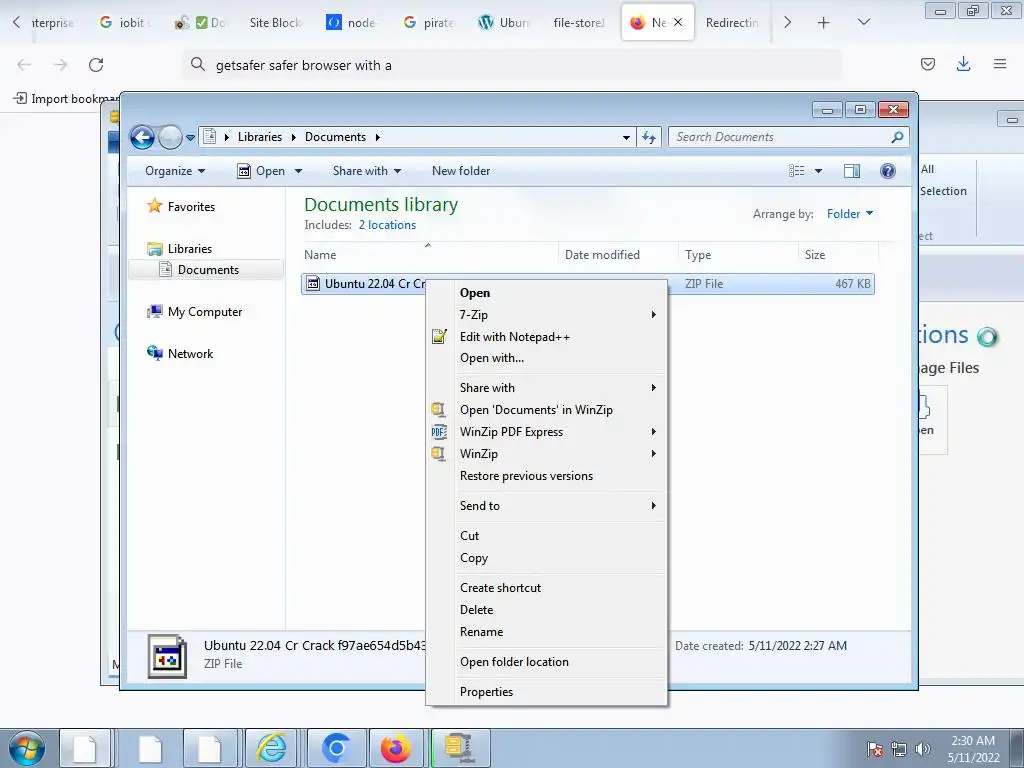Click Firefox downloads arrow icon
The image size is (1024, 768).
pyautogui.click(x=963, y=64)
